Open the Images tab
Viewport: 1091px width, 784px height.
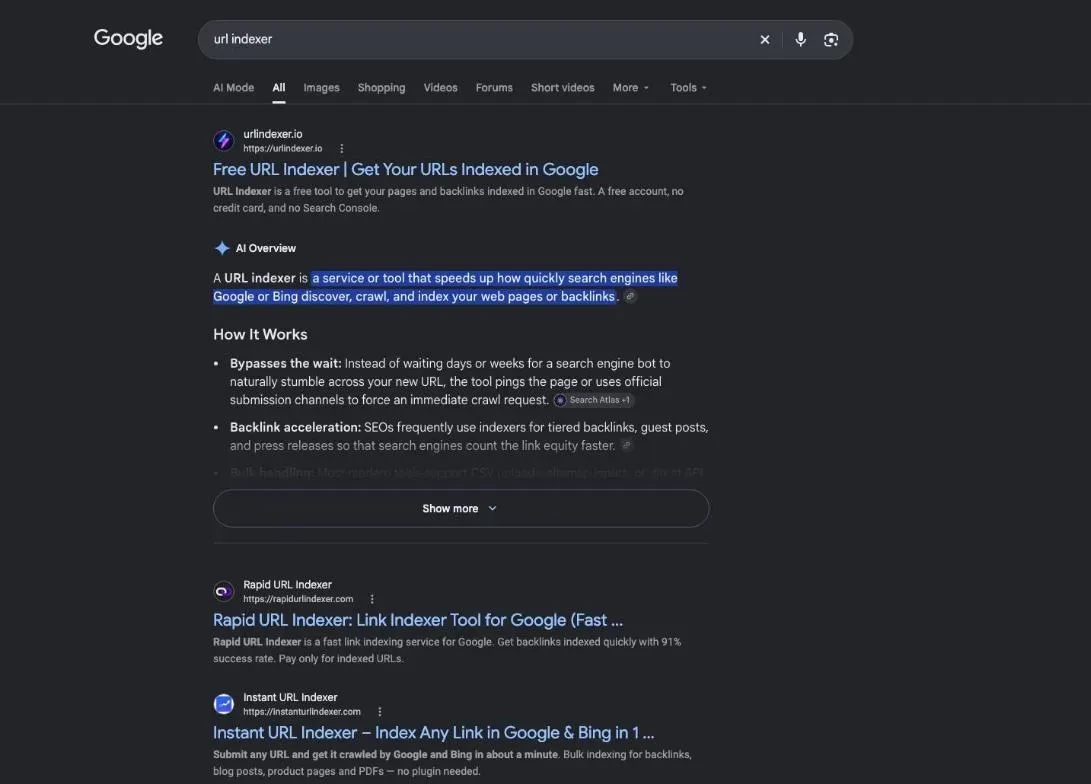321,88
